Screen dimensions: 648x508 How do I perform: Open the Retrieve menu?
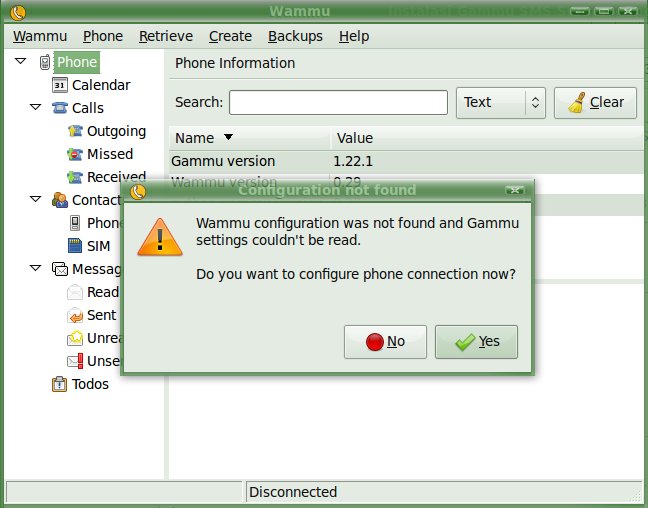pos(166,36)
